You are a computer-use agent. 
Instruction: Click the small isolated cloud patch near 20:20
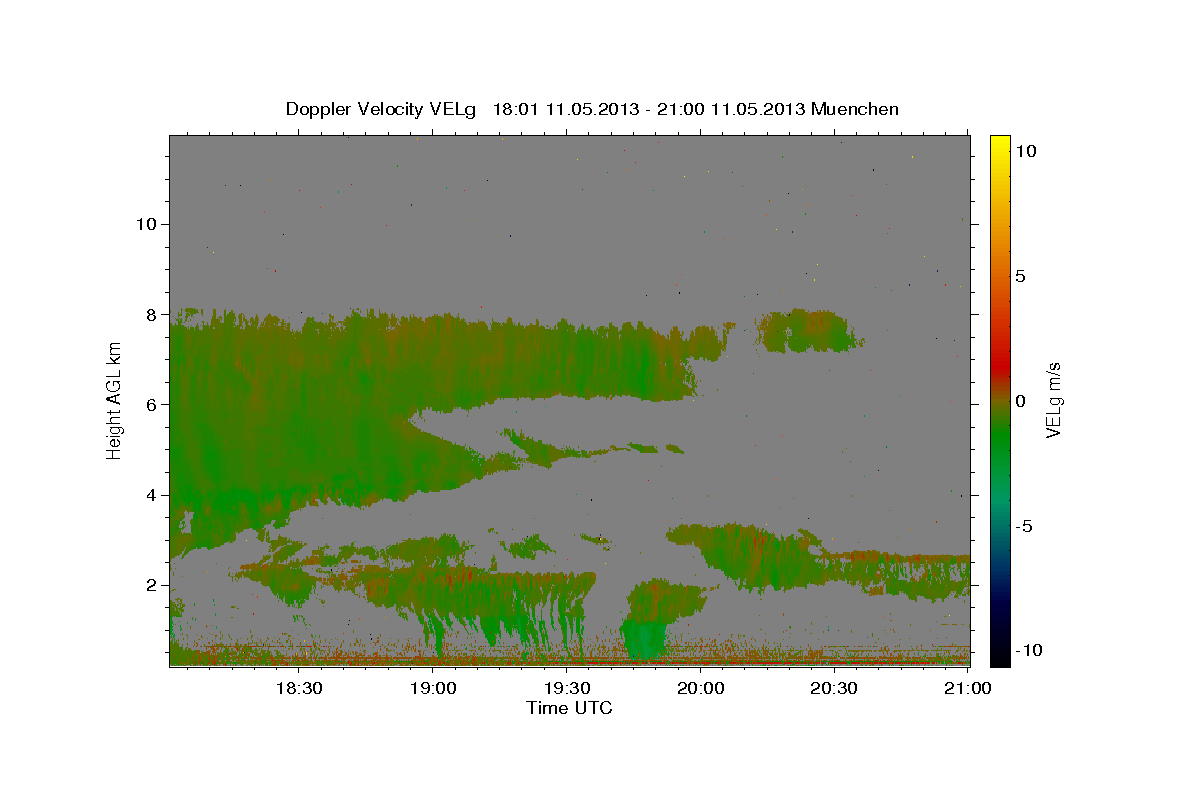[x=808, y=331]
